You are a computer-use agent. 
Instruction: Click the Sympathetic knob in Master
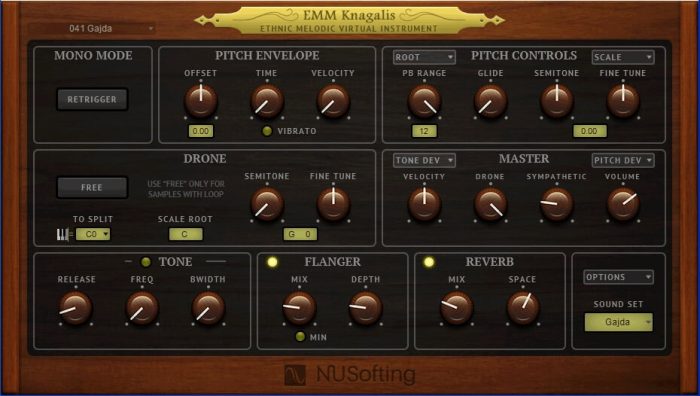[556, 204]
